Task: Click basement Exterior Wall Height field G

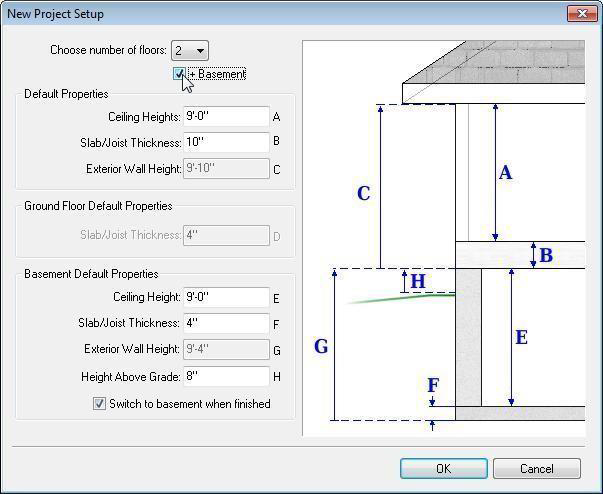Action: 227,350
